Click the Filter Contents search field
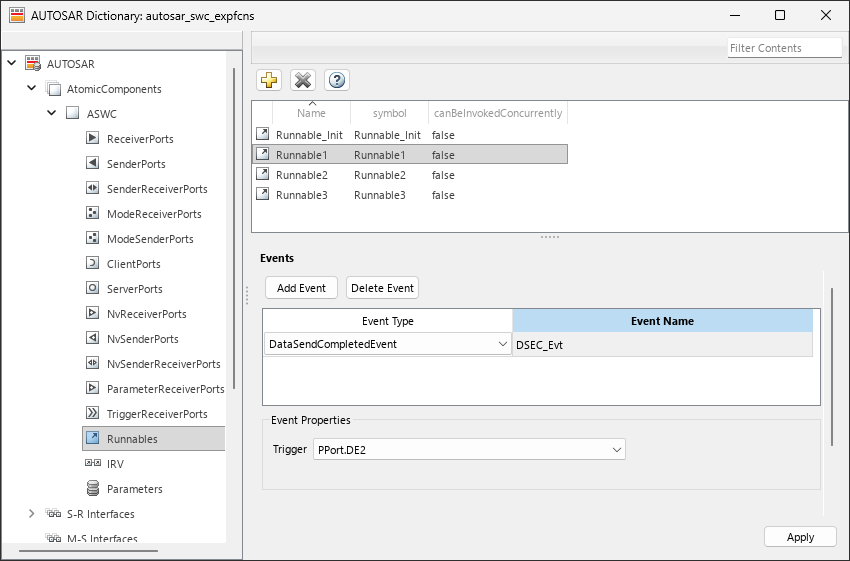The height and width of the screenshot is (561, 850). point(784,48)
